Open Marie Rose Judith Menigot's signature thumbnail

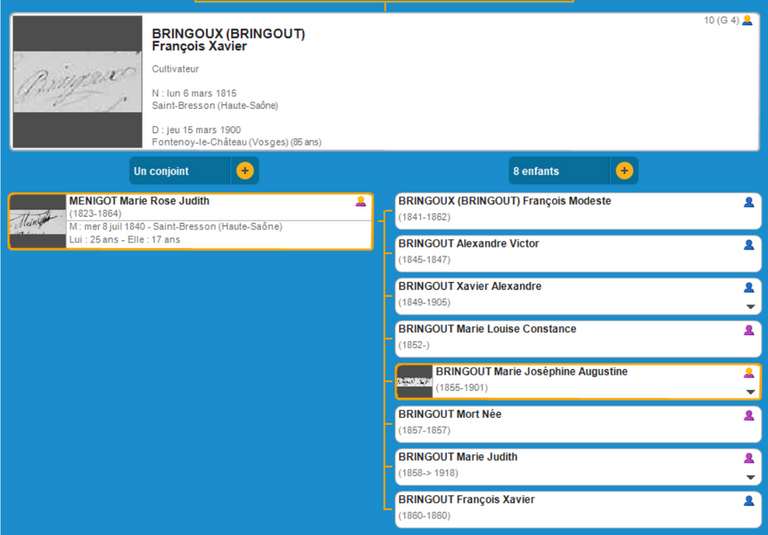[37, 222]
